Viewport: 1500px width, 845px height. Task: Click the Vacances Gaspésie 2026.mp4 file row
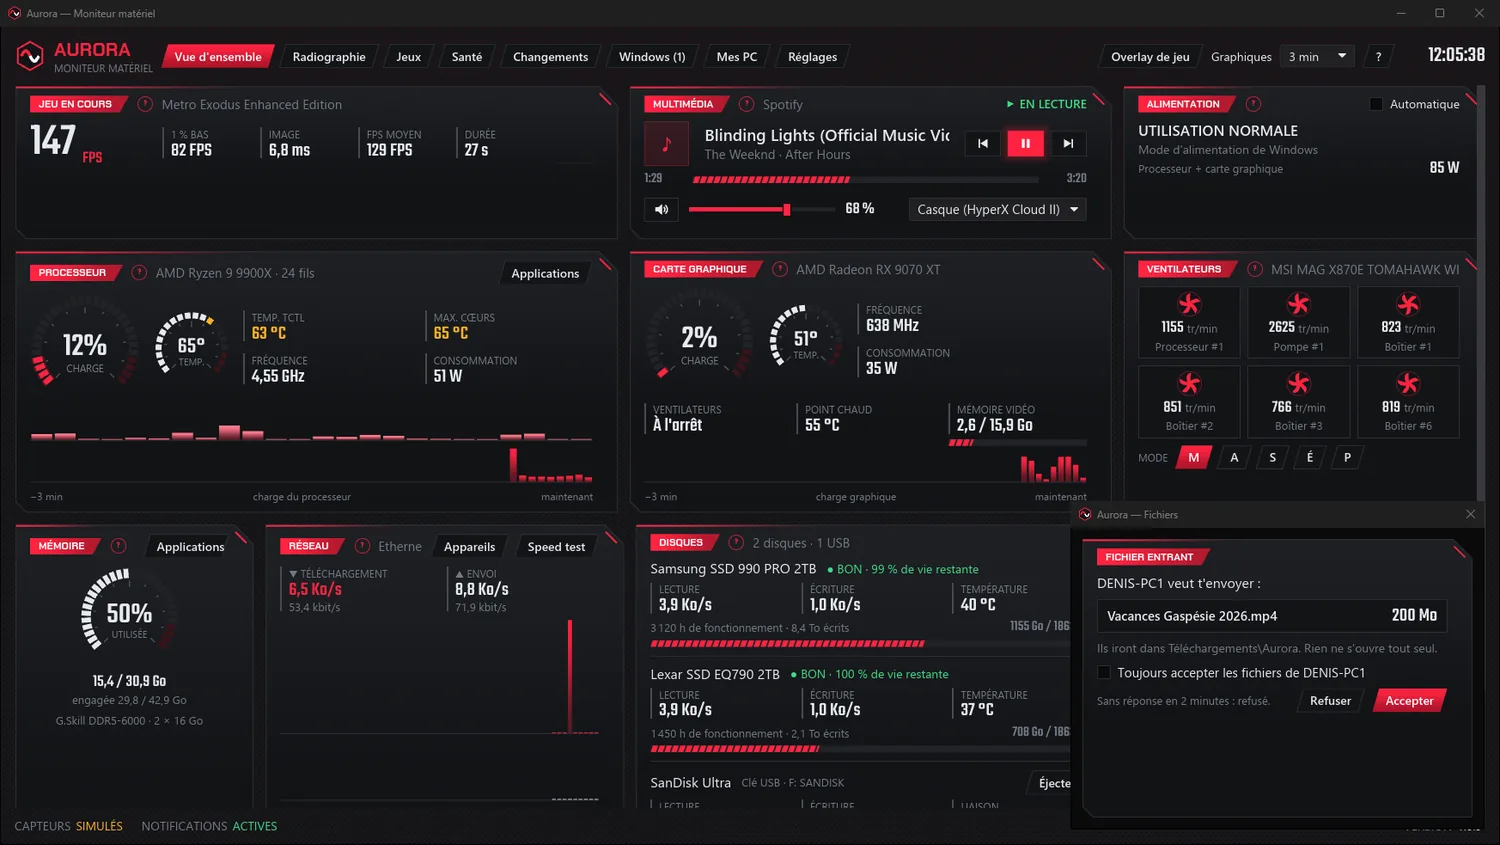1271,616
